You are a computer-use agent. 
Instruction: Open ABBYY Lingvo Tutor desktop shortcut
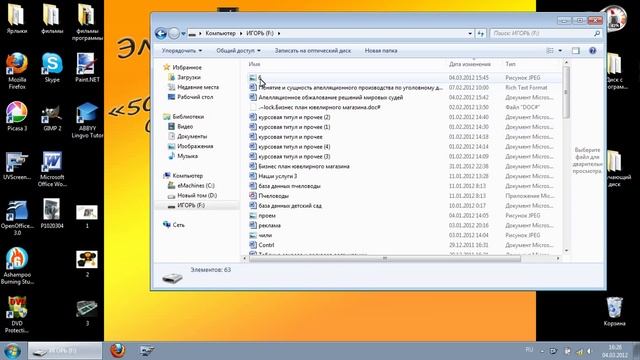[x=87, y=120]
